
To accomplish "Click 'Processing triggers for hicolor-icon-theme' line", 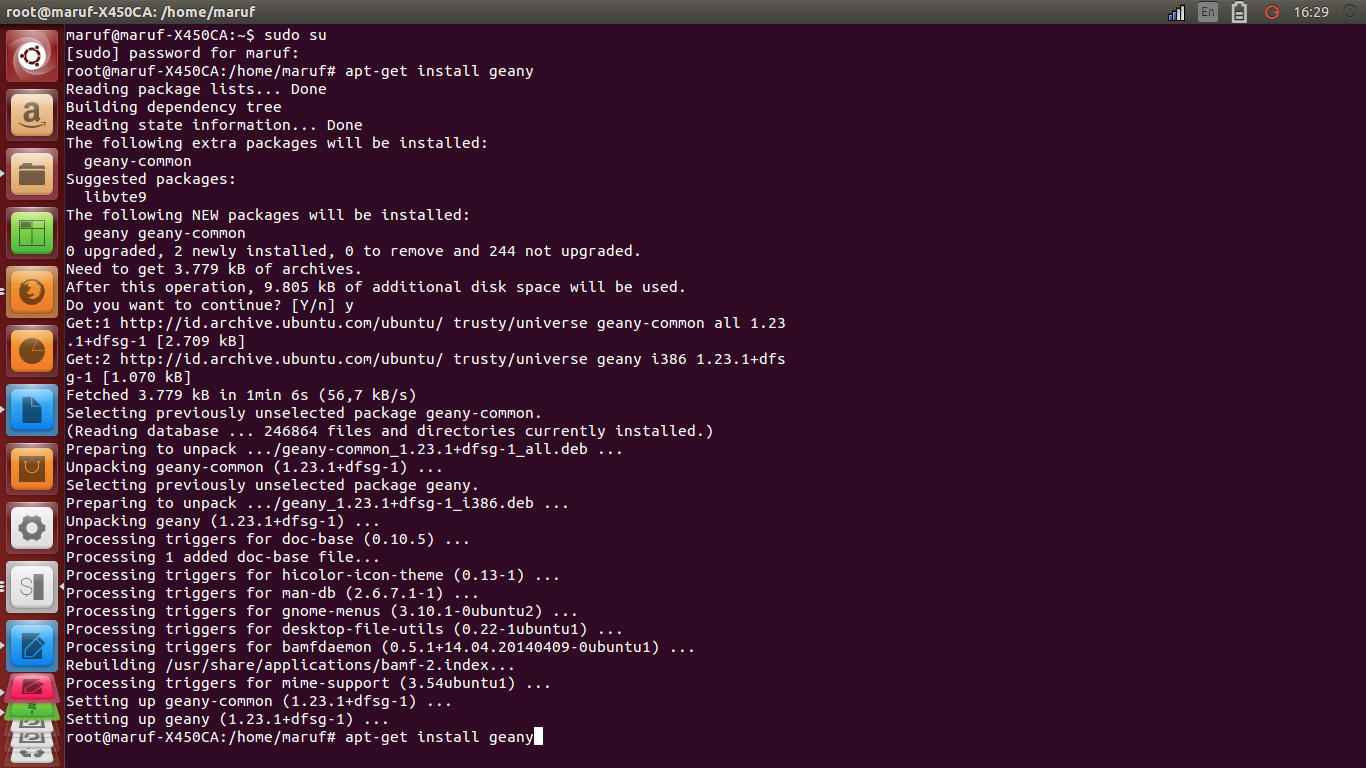I will (313, 575).
